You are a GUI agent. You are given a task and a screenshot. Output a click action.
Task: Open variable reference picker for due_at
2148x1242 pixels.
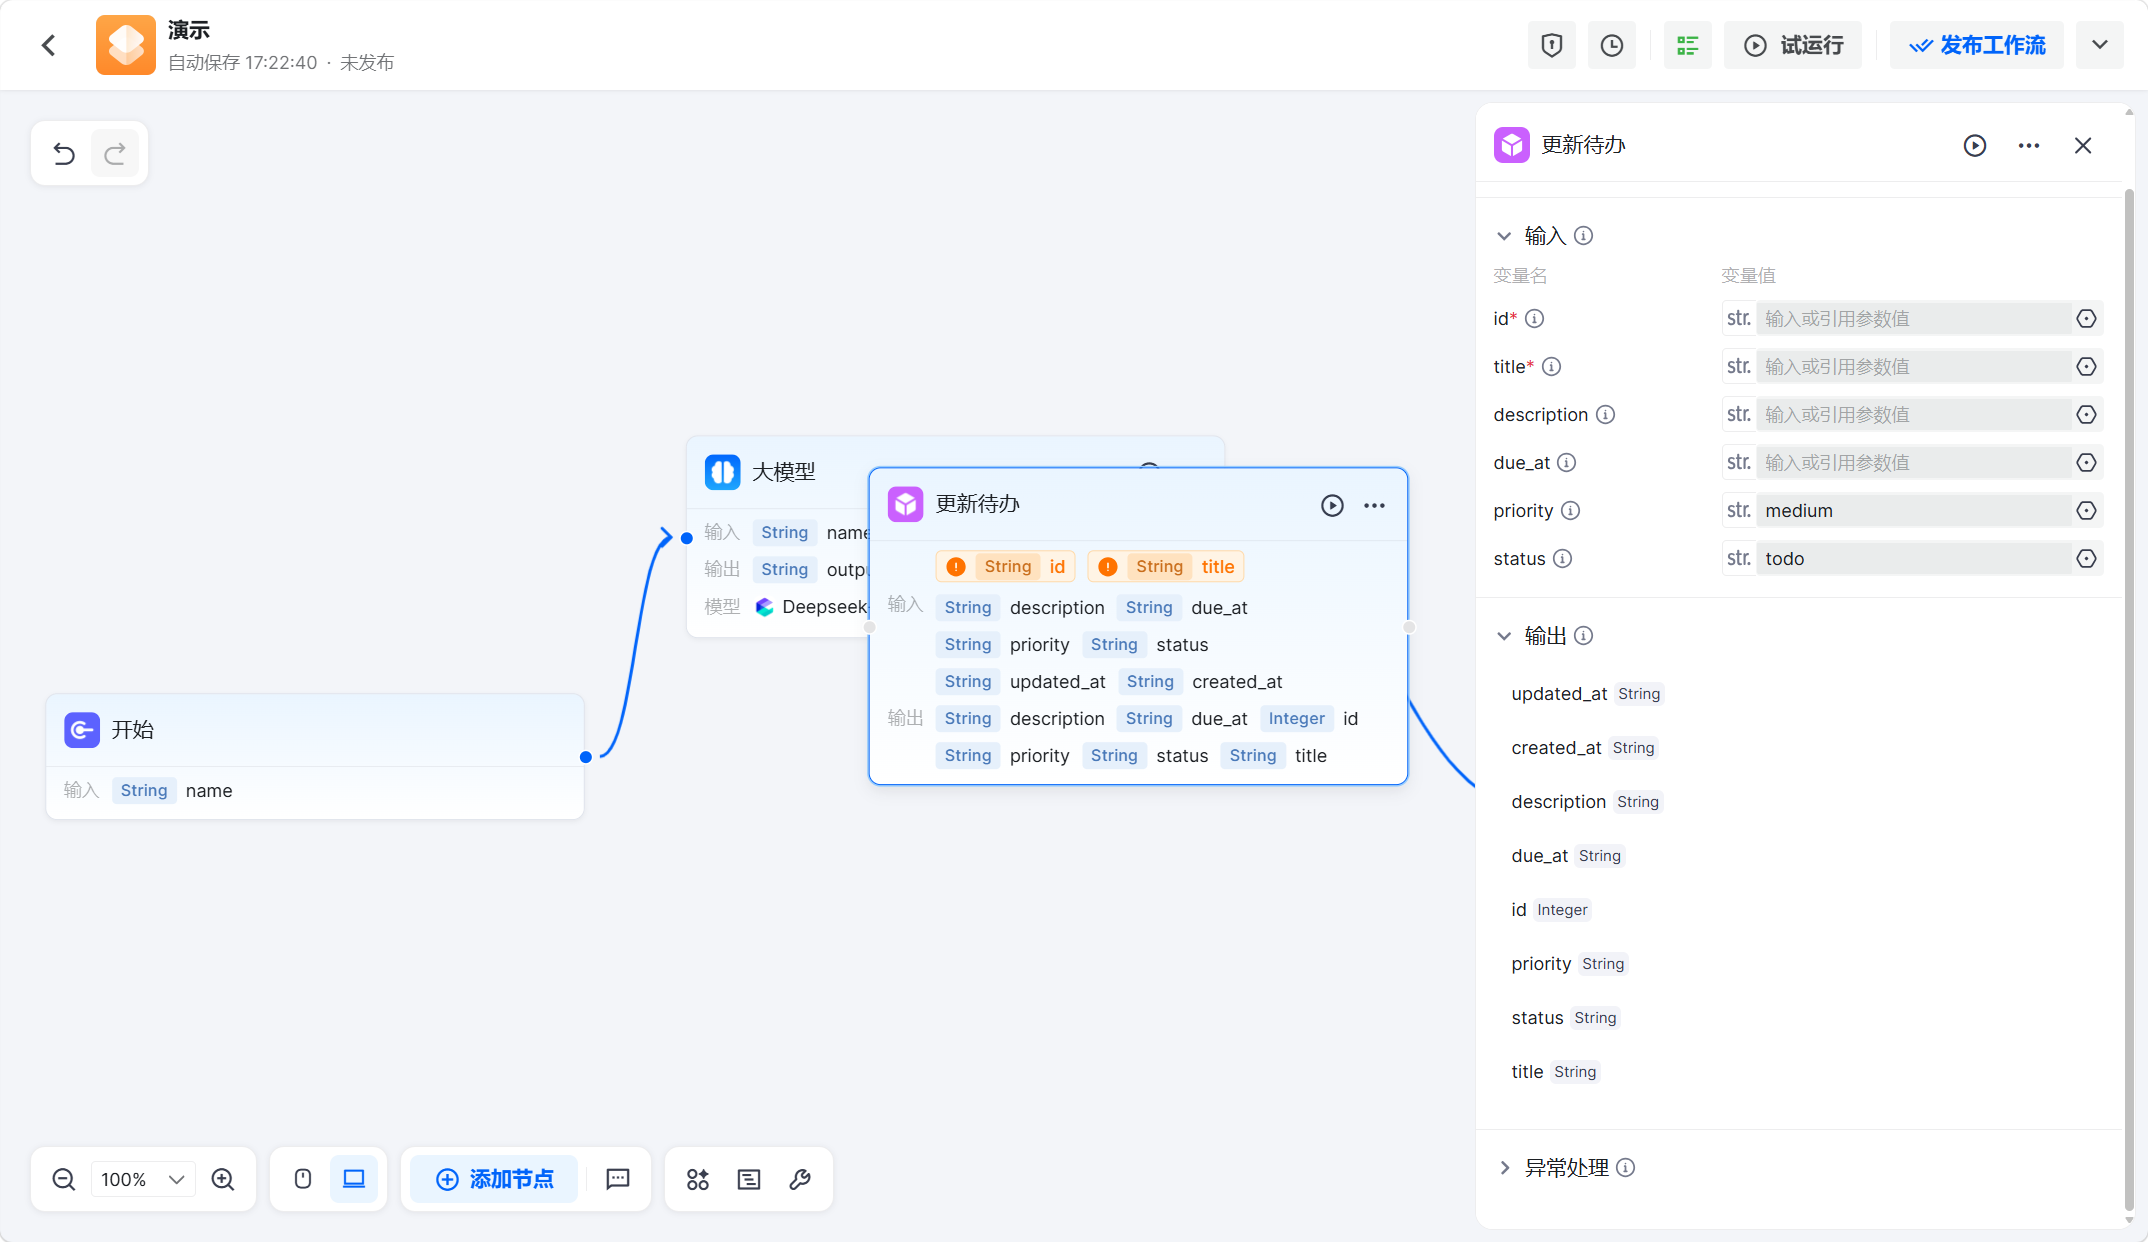pos(2086,463)
